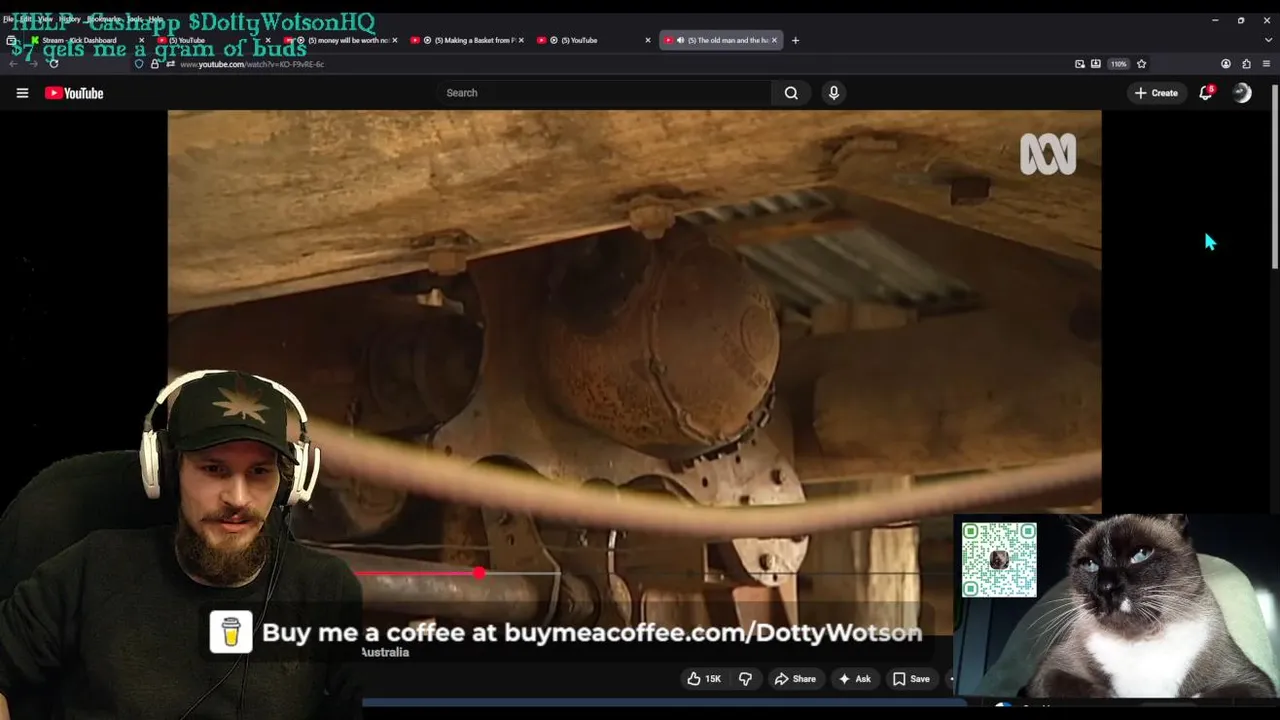The height and width of the screenshot is (720, 1280).
Task: Bookmark this page with the star icon
Action: (x=1141, y=64)
